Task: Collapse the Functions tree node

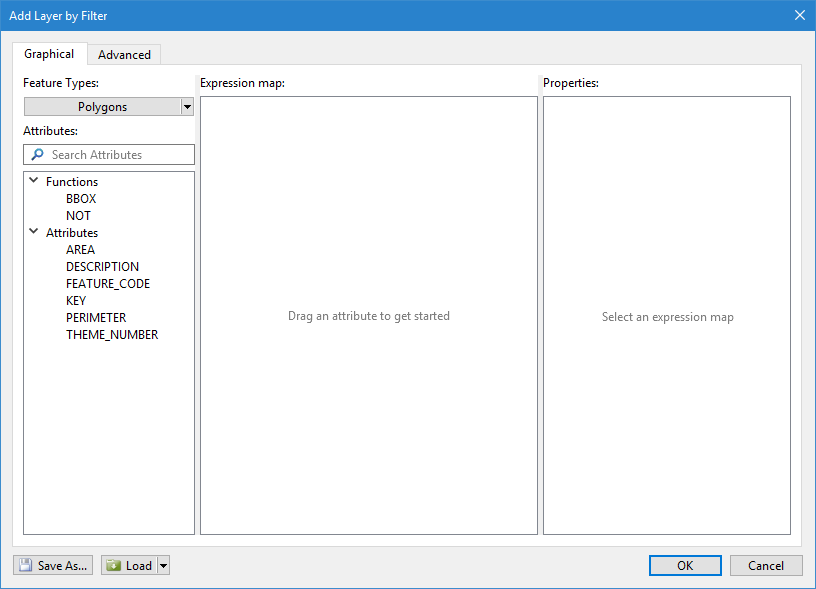Action: point(35,182)
